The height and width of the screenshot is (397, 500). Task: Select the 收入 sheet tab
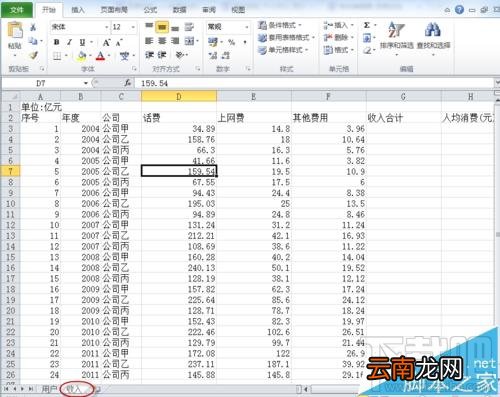click(74, 389)
